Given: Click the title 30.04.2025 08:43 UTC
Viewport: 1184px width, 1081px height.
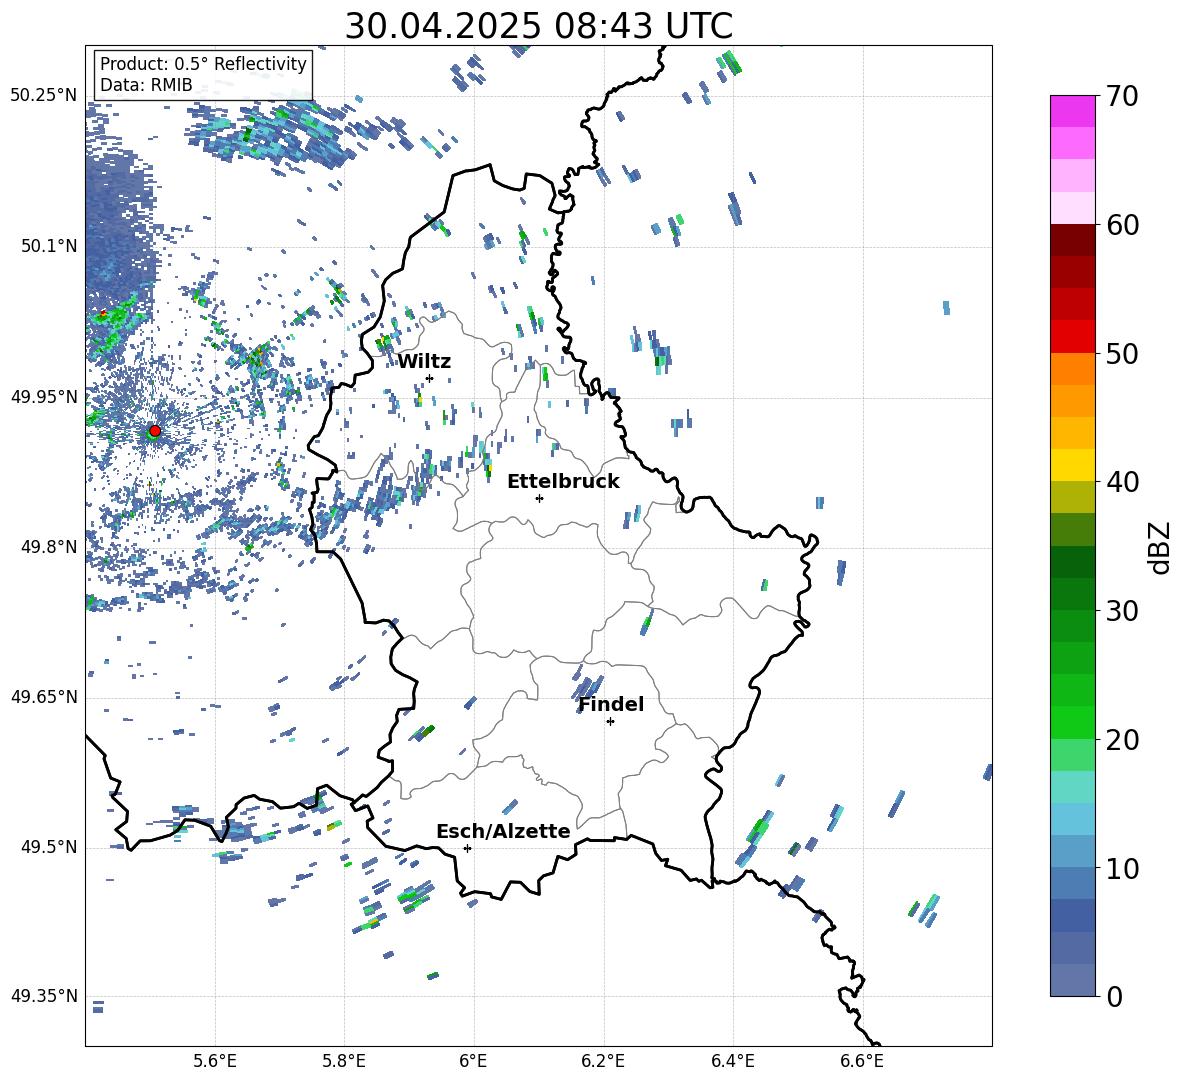Looking at the screenshot, I should click(538, 26).
